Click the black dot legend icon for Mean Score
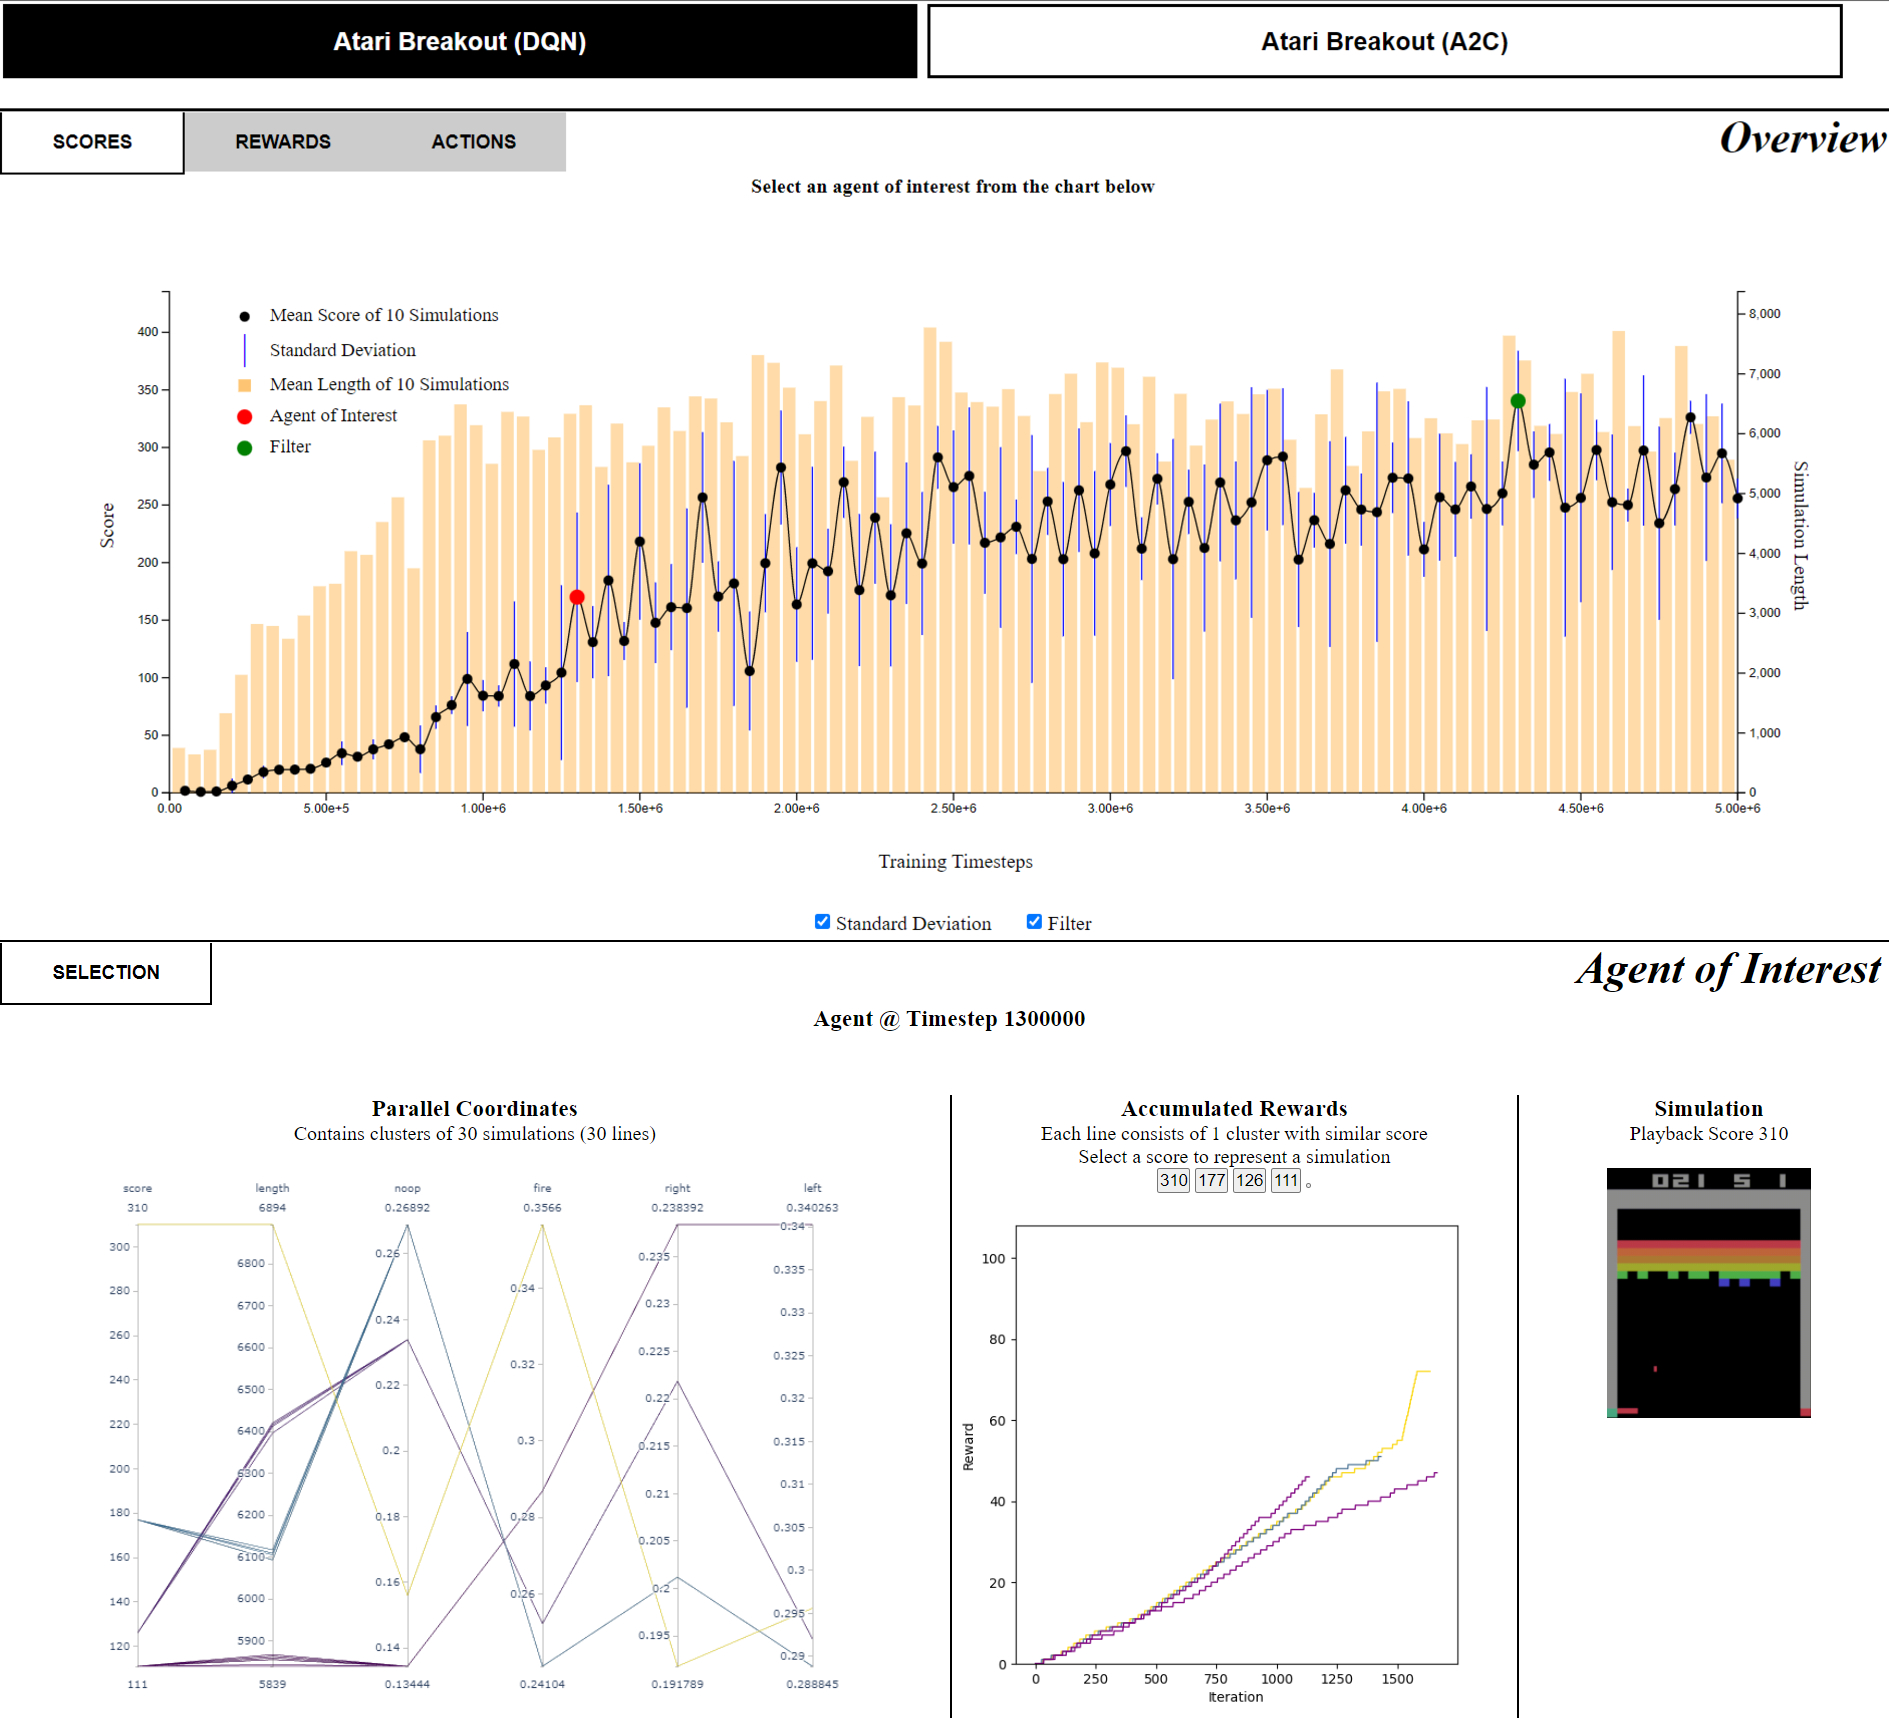This screenshot has height=1718, width=1889. pyautogui.click(x=244, y=316)
